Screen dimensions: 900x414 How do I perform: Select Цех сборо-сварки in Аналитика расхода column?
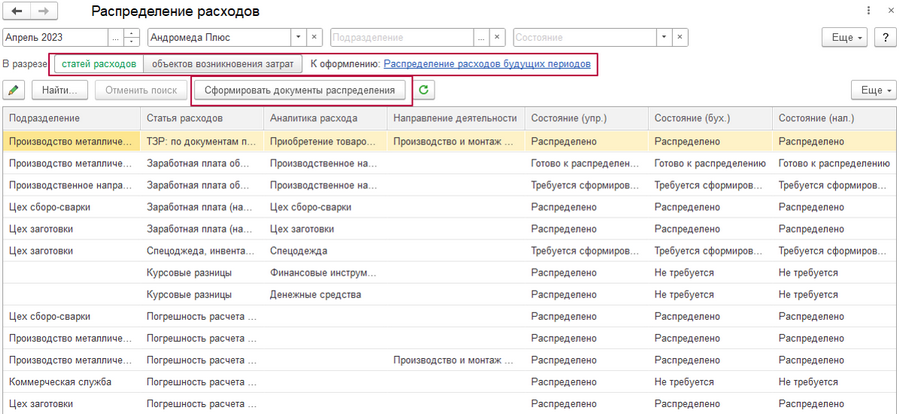325,207
